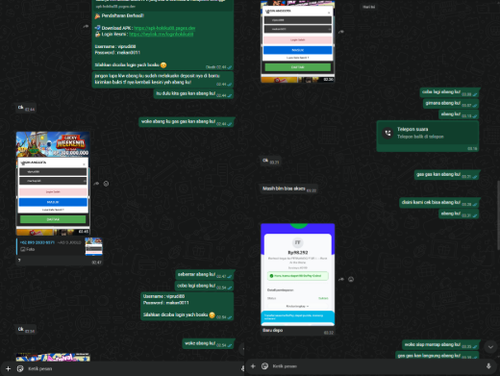The image size is (500, 376).
Task: Click the 'woke abang ku!' message
Action: [208, 344]
